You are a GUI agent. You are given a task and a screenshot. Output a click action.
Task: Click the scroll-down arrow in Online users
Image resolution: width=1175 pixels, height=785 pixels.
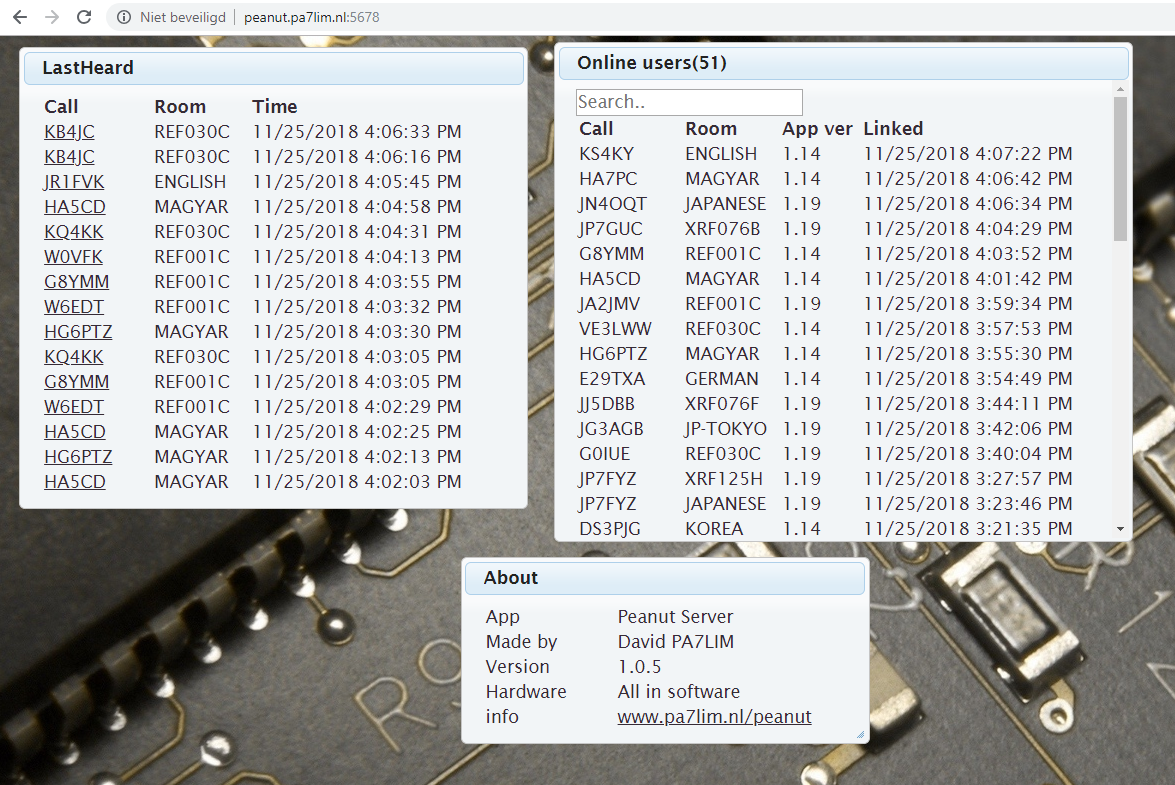click(1120, 528)
